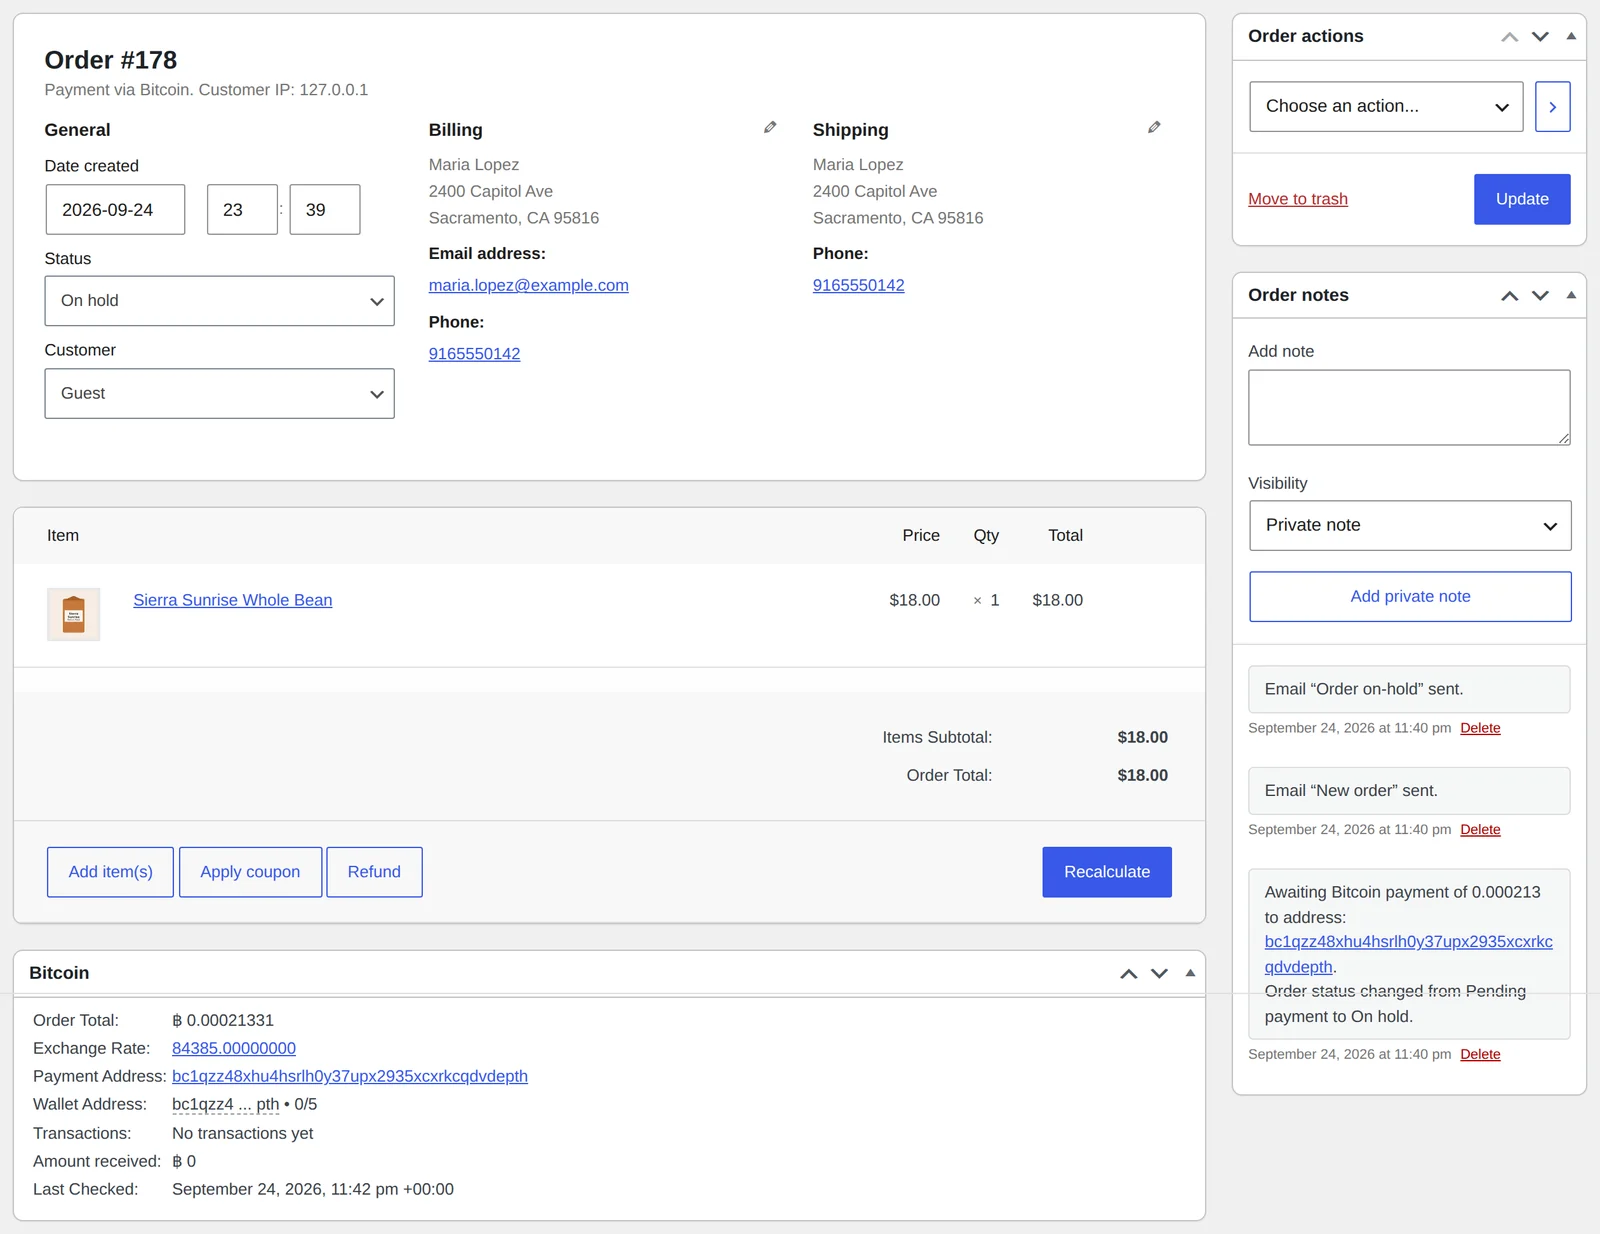Click Last Checked timestamp value
Screen dimensions: 1600x1234
coord(313,1189)
